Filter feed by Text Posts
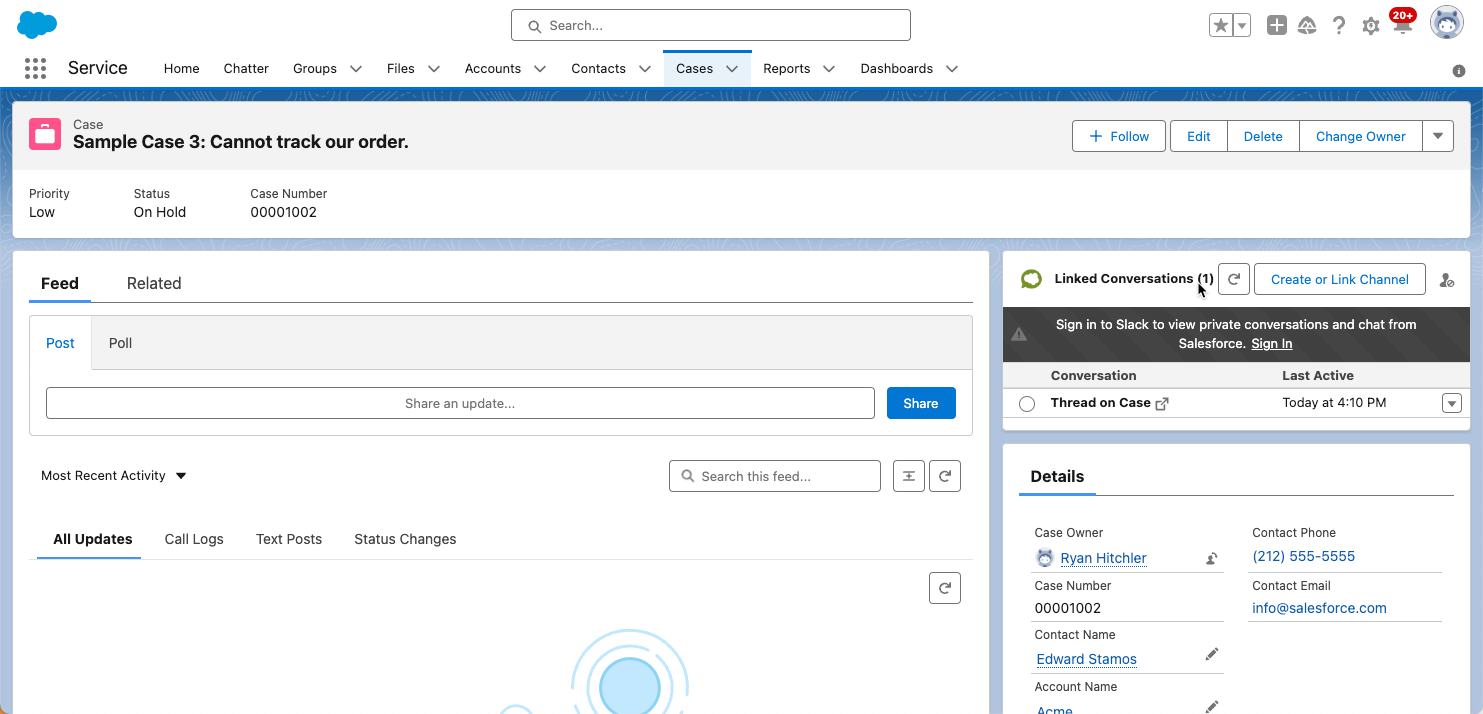This screenshot has width=1483, height=714. click(289, 539)
